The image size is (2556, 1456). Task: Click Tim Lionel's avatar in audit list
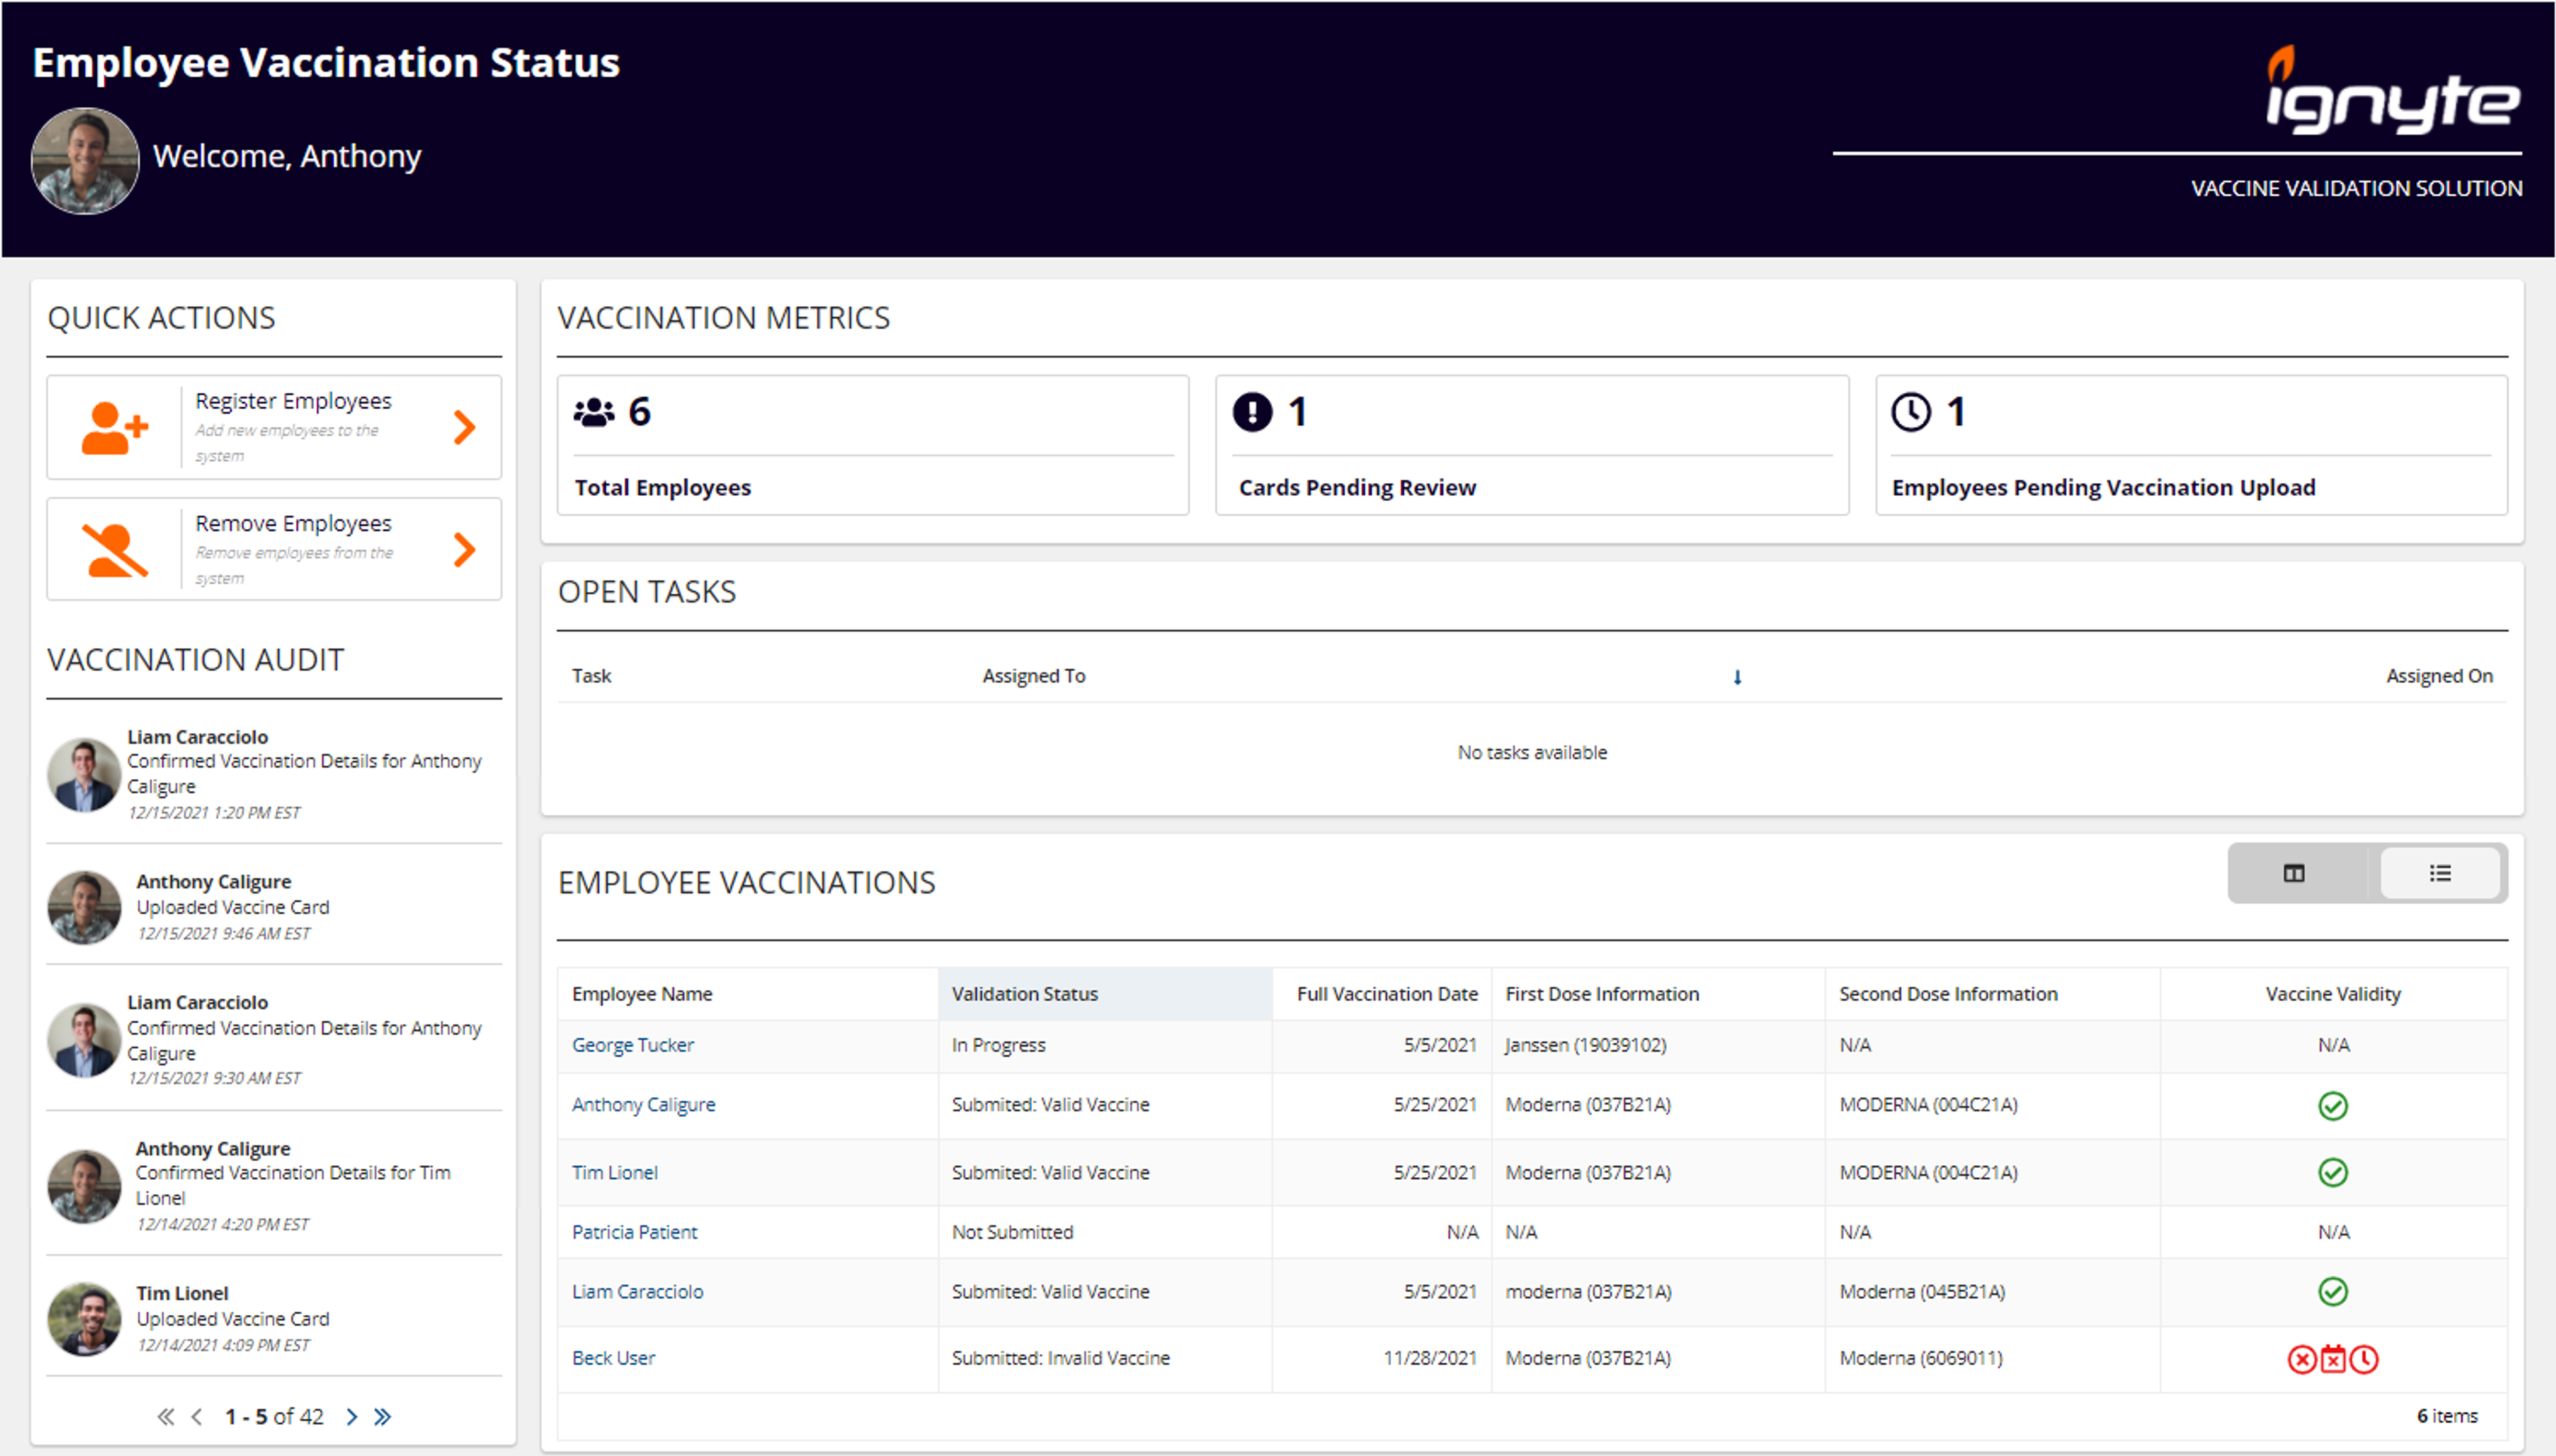point(84,1319)
